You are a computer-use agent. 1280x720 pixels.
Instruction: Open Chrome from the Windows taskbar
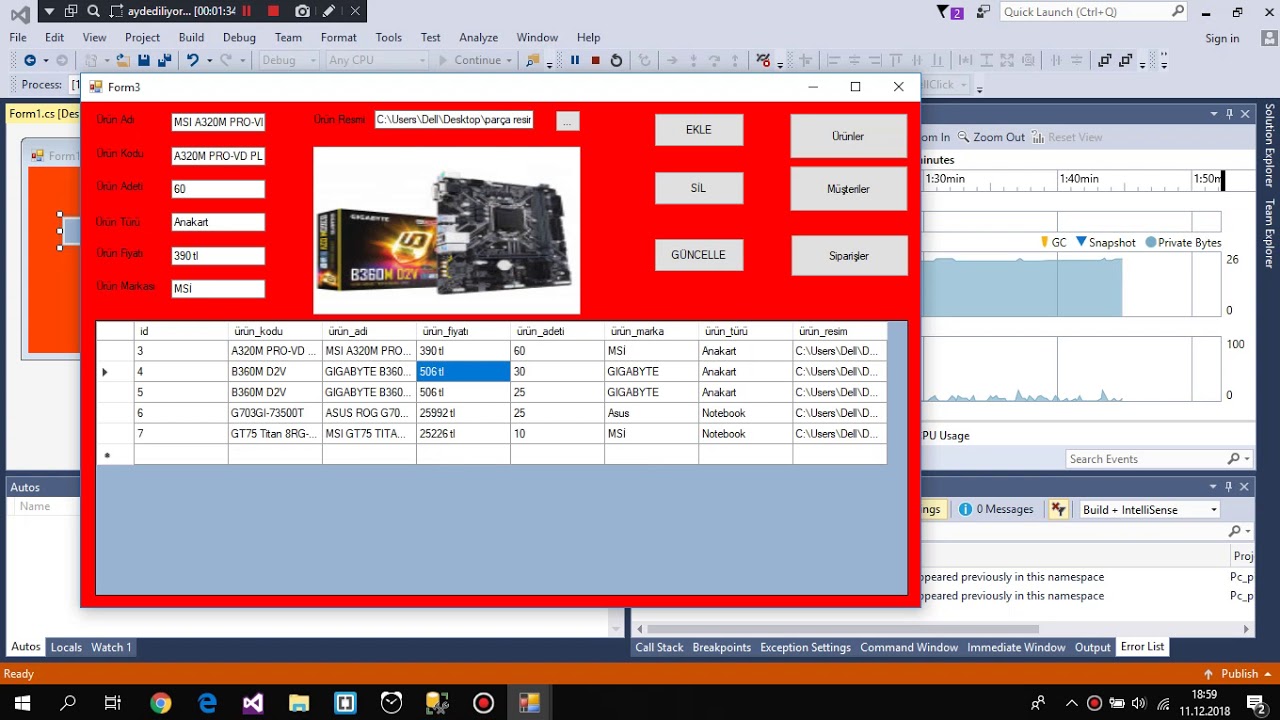point(161,703)
